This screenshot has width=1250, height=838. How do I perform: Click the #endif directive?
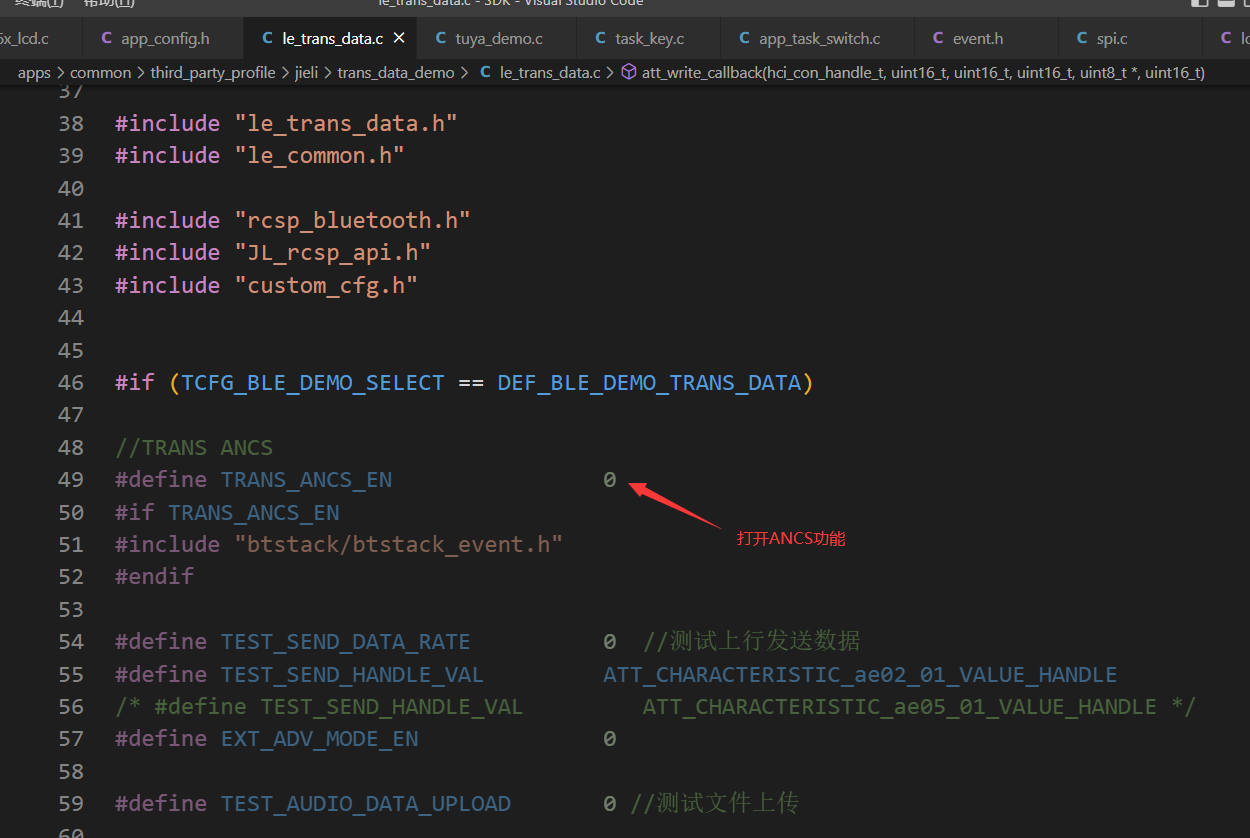[155, 576]
